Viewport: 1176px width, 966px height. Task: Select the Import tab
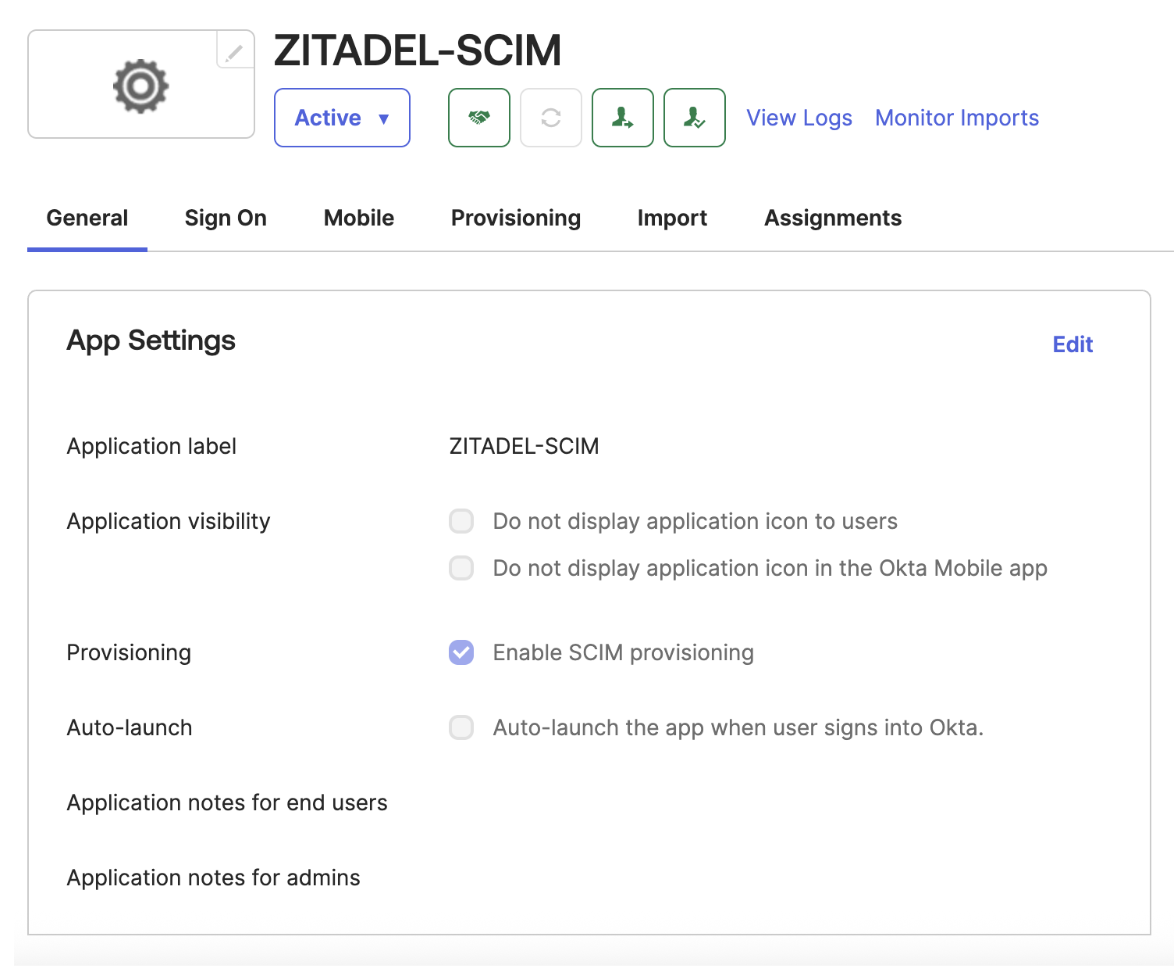672,218
